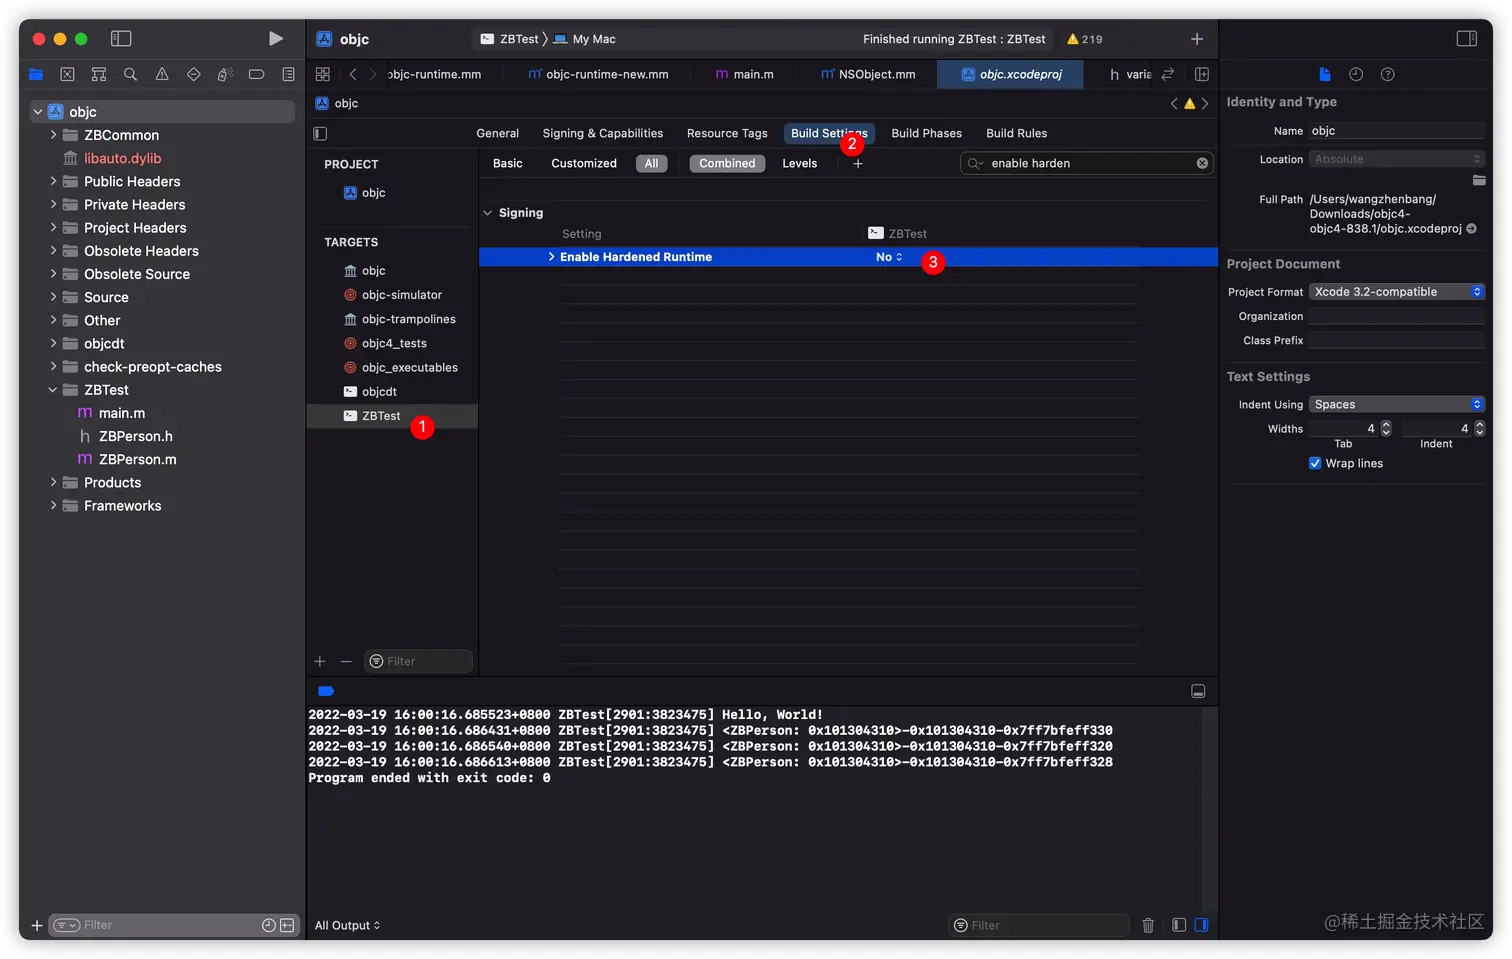This screenshot has height=959, width=1512.
Task: Click the add editor split icon
Action: tap(1202, 74)
